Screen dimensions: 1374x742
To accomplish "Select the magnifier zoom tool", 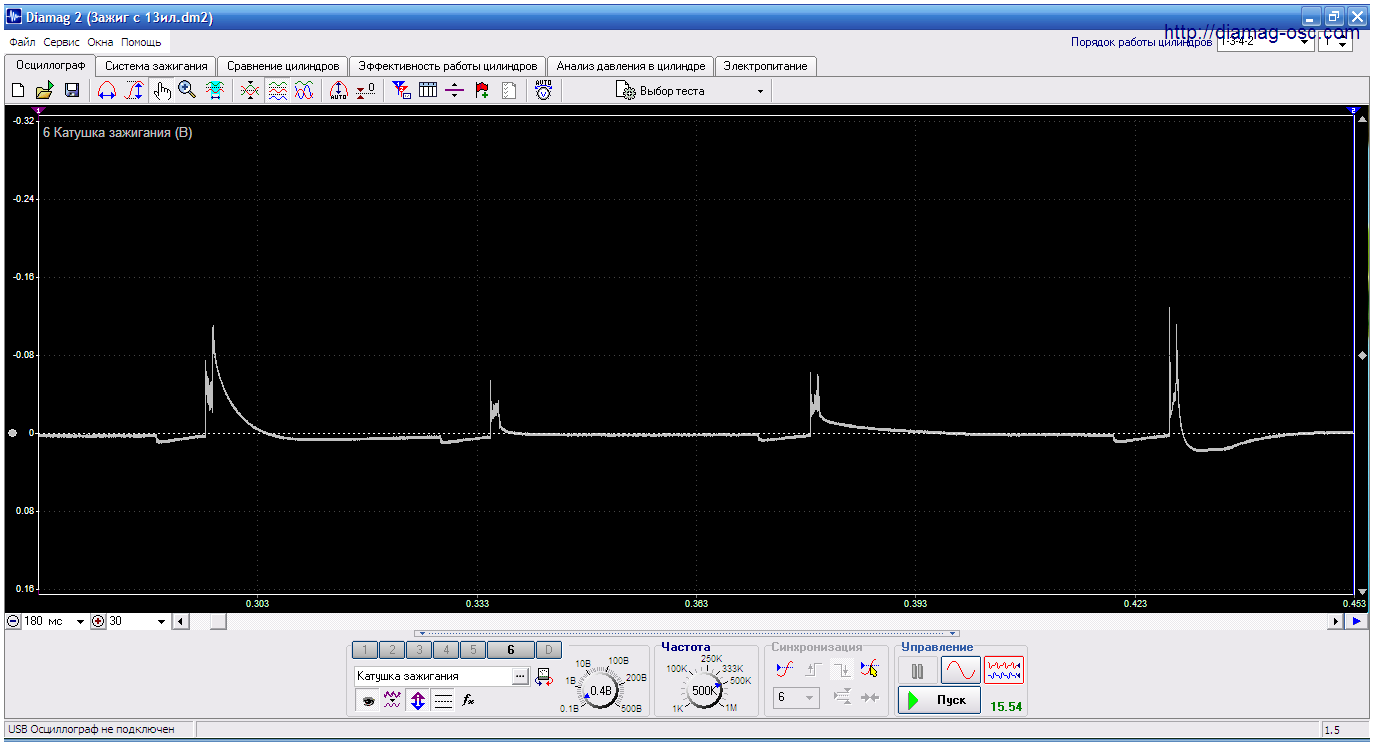I will click(187, 90).
